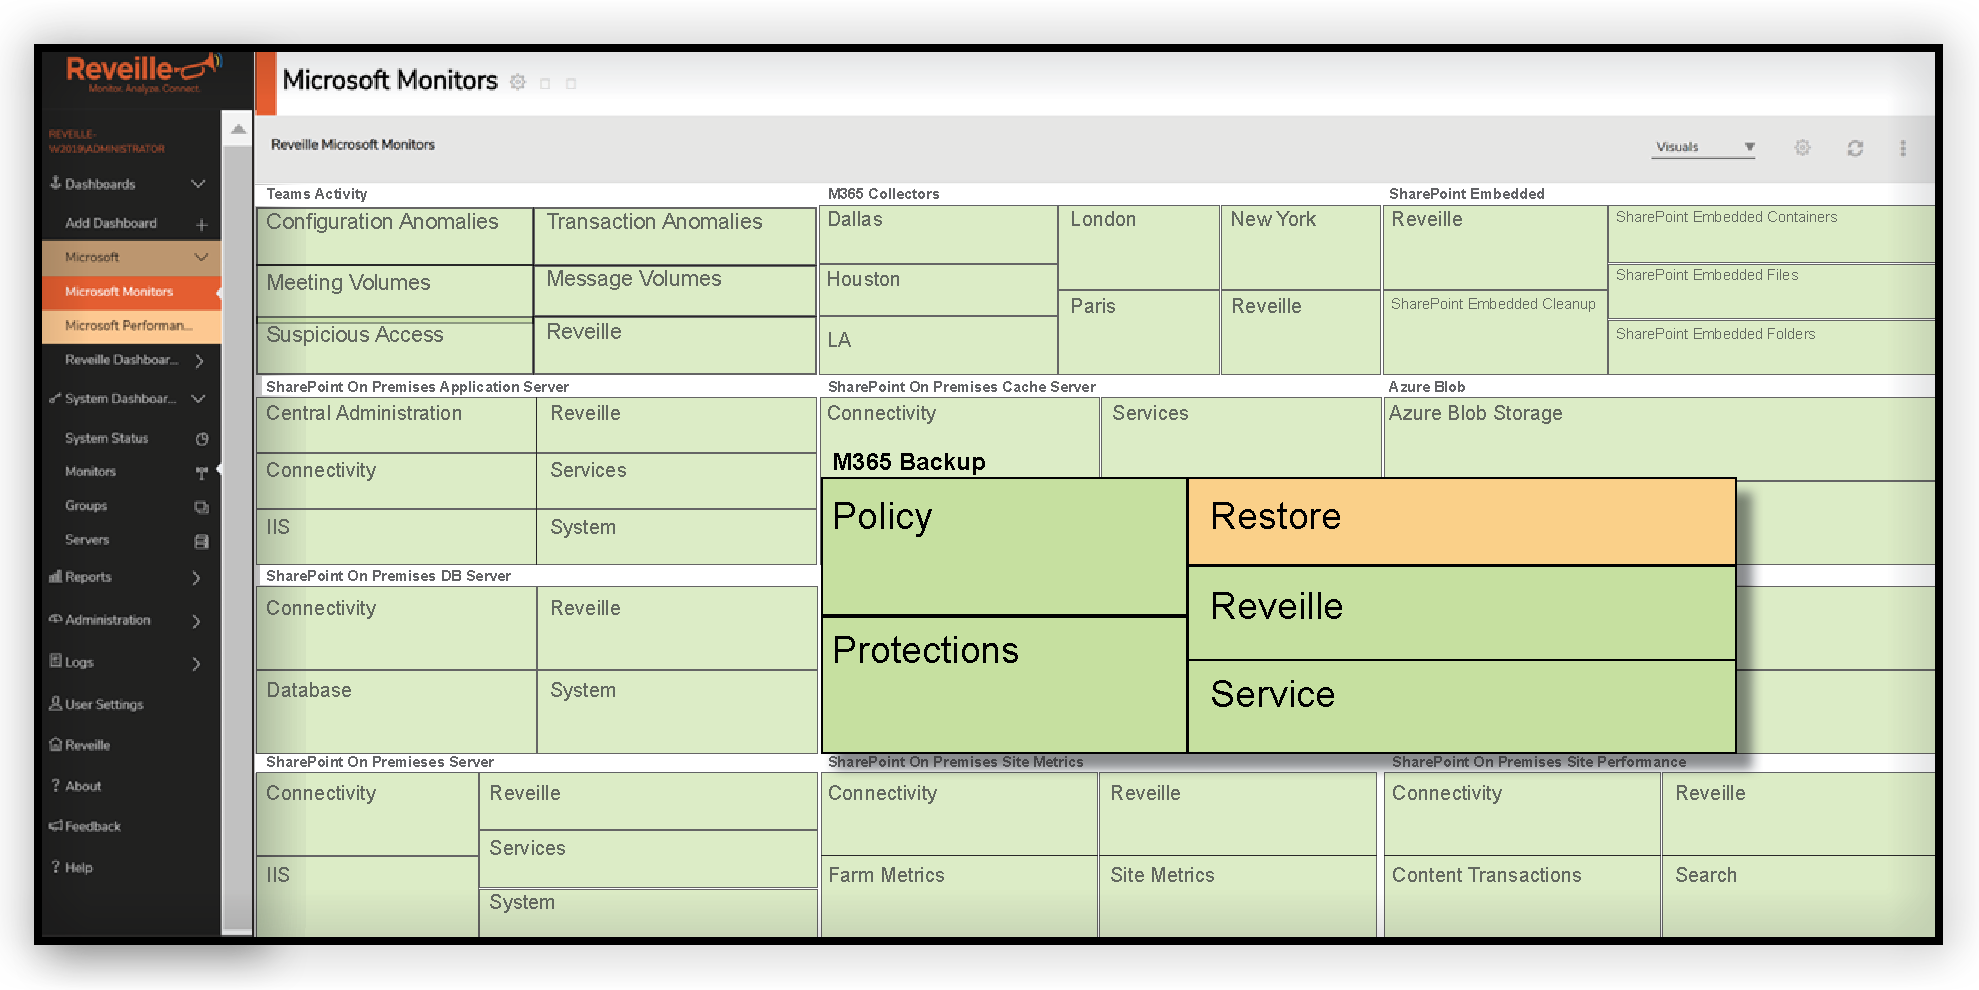Open Database tile in DB Server
The image size is (1979, 990).
(396, 712)
